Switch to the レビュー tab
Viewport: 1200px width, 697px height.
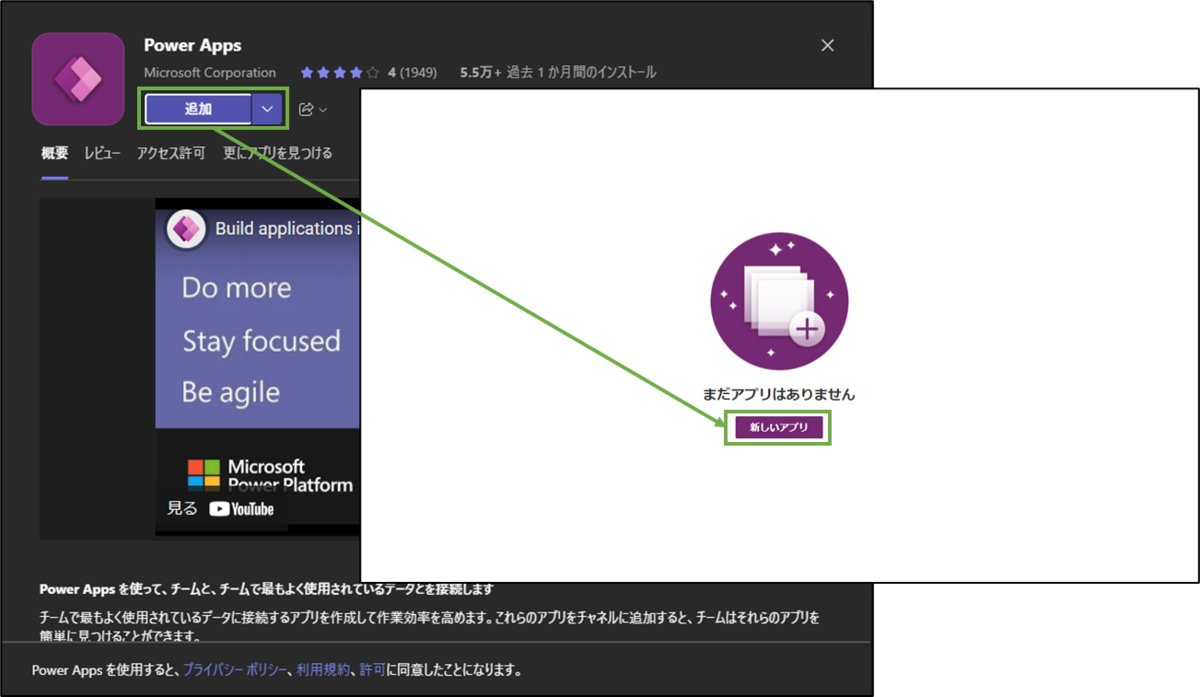(x=102, y=153)
